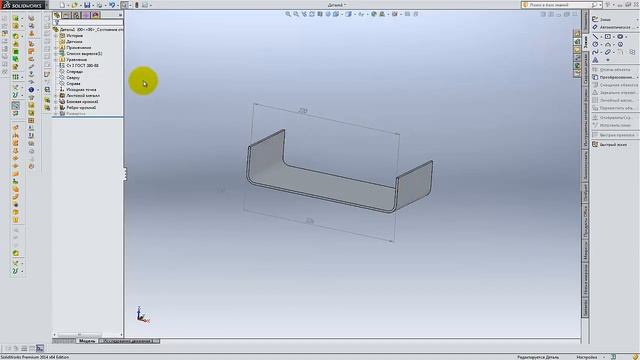Select Ст 3 ГОСТ 380-88 material

click(82, 66)
